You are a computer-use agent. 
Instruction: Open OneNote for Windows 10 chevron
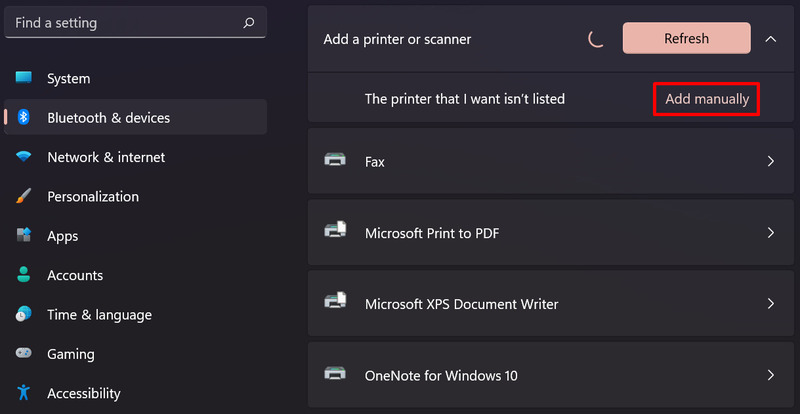[770, 376]
